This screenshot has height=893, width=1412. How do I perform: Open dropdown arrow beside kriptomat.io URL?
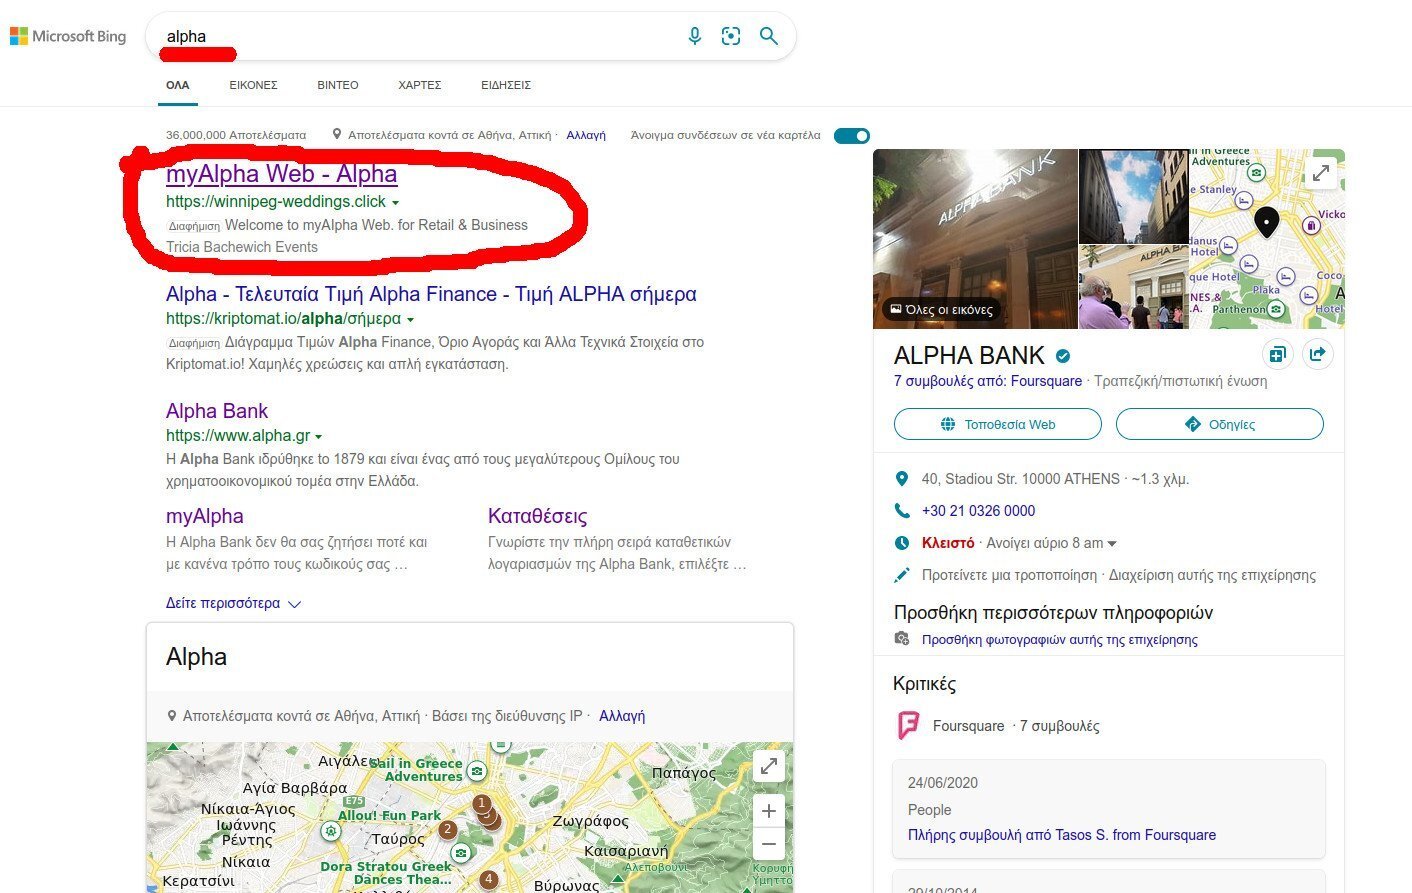(411, 320)
